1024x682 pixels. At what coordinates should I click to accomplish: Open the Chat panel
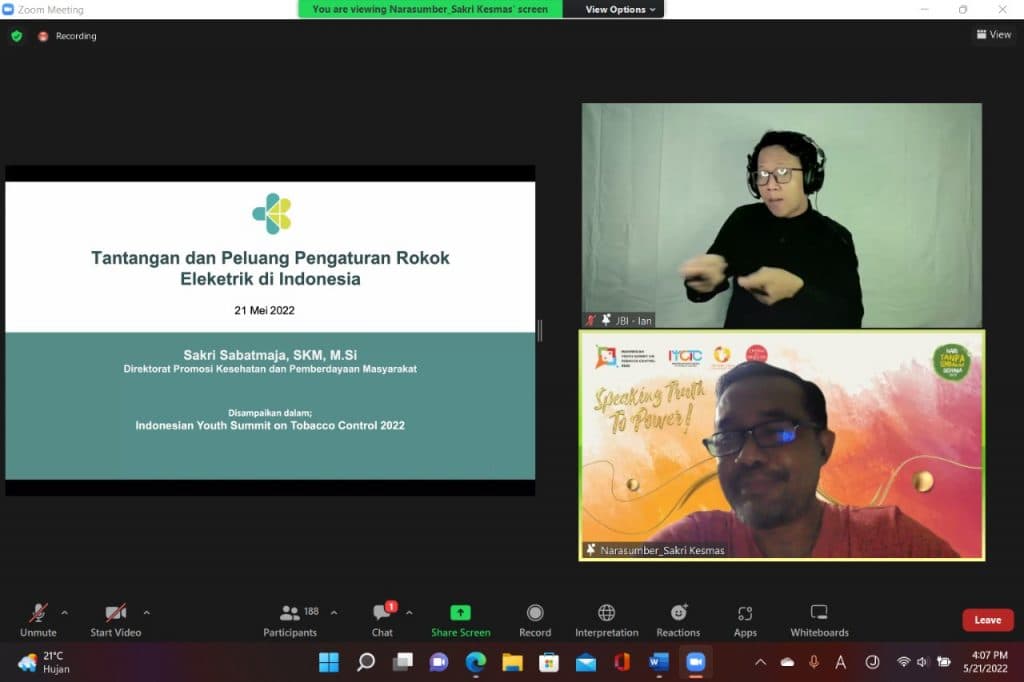[383, 620]
